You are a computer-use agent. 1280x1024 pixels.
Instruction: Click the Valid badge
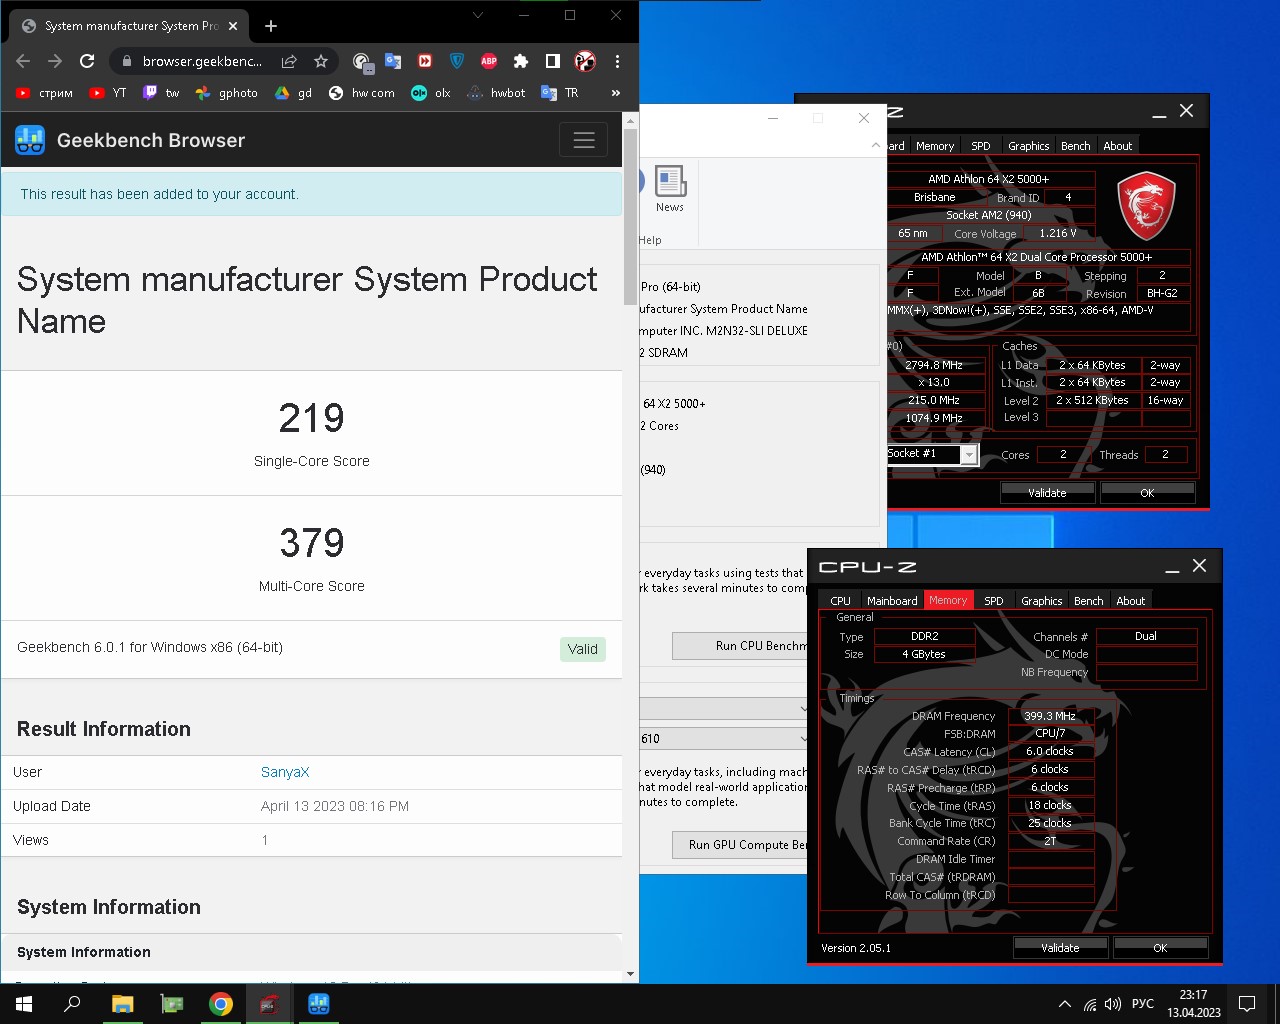(x=582, y=649)
